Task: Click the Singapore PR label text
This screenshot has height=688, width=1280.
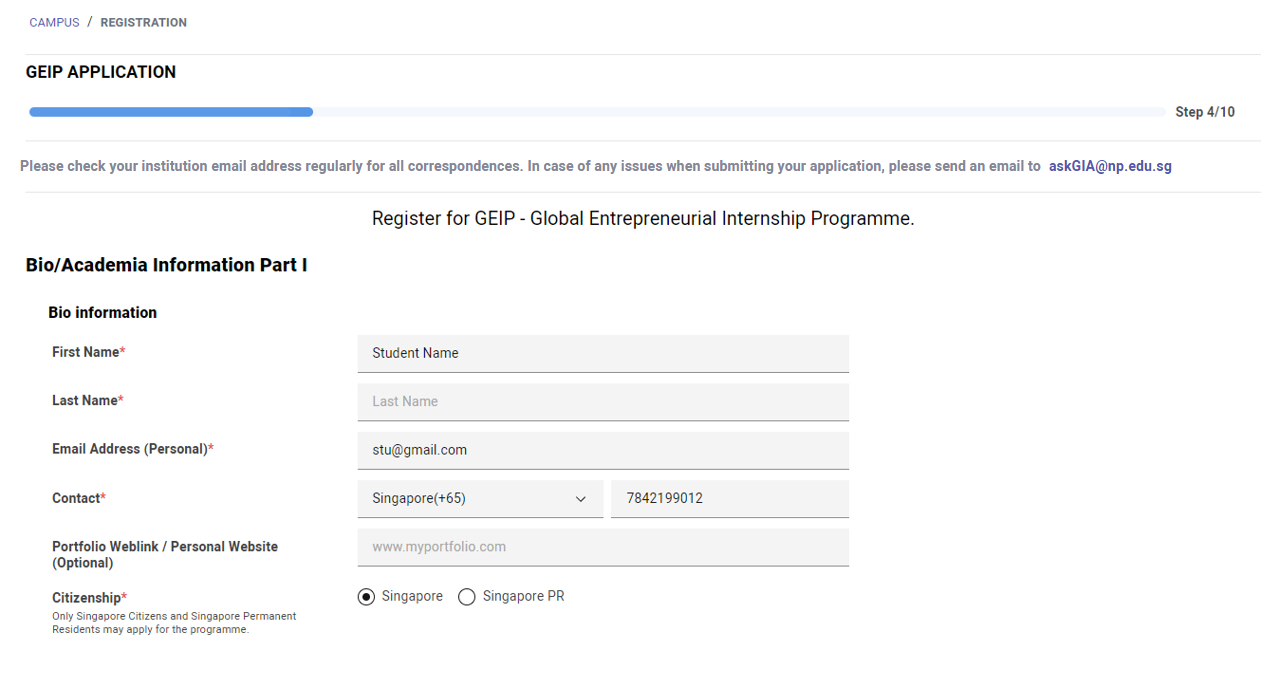Action: [x=523, y=596]
